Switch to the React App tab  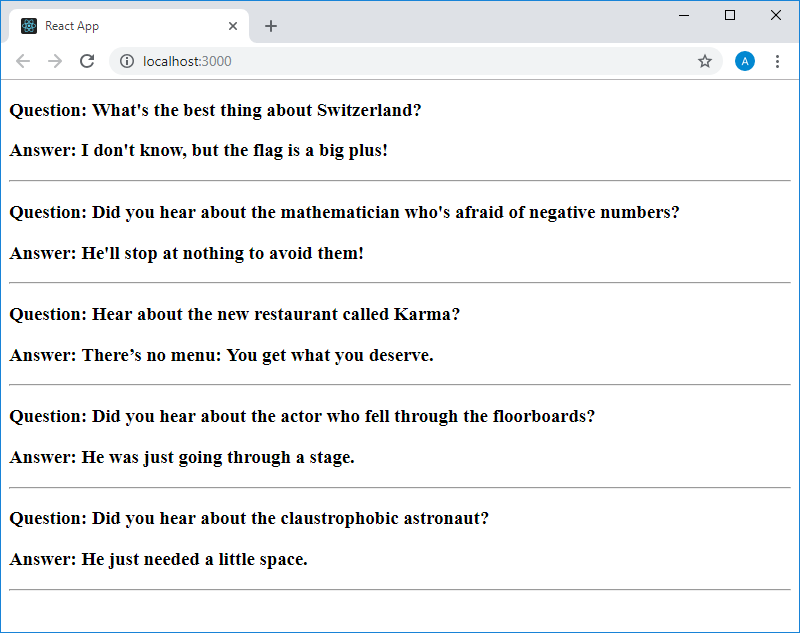(120, 26)
